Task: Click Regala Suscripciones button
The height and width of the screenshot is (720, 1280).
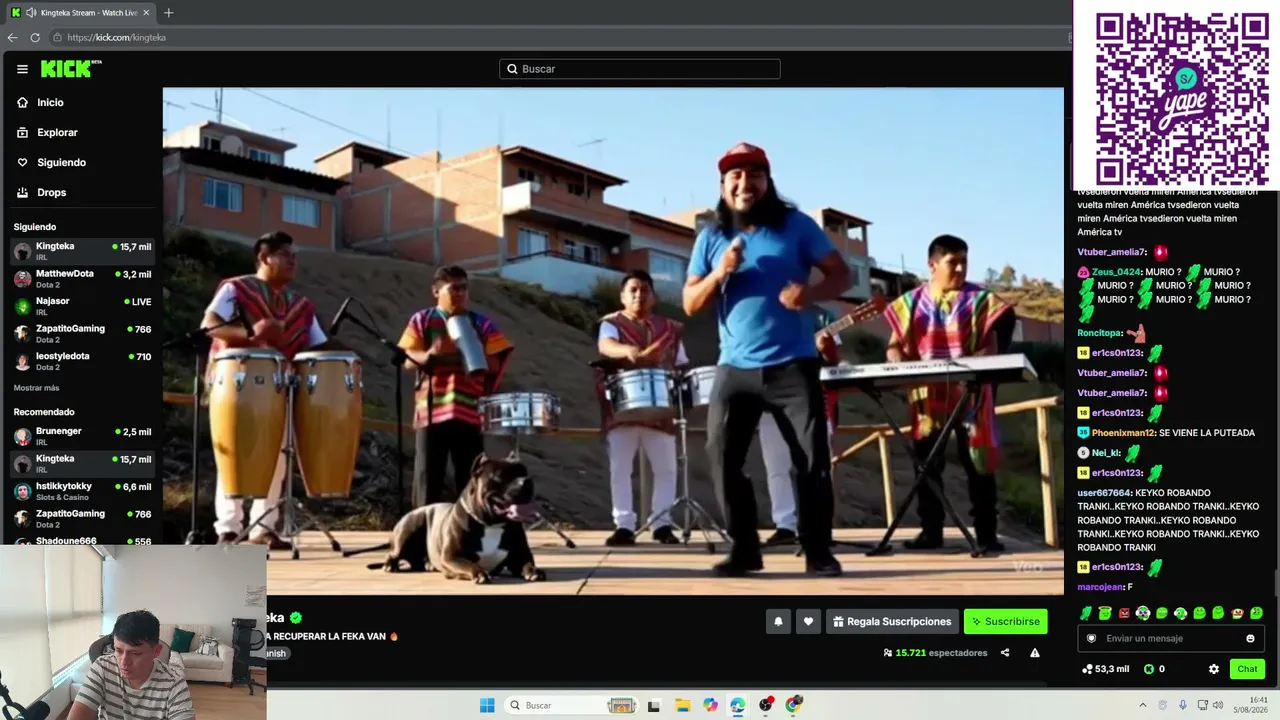Action: coord(892,621)
